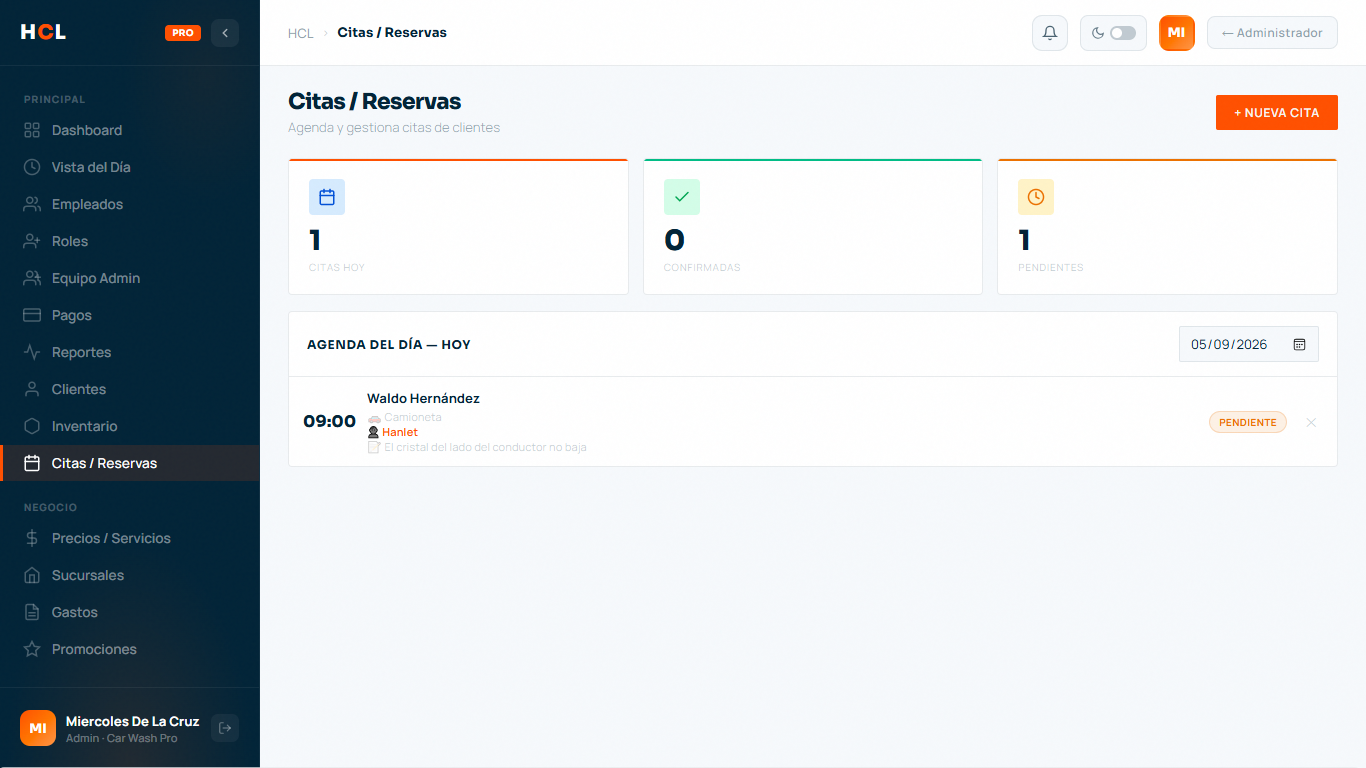This screenshot has width=1366, height=768.
Task: Open Reportes from the sidebar
Action: [130, 352]
